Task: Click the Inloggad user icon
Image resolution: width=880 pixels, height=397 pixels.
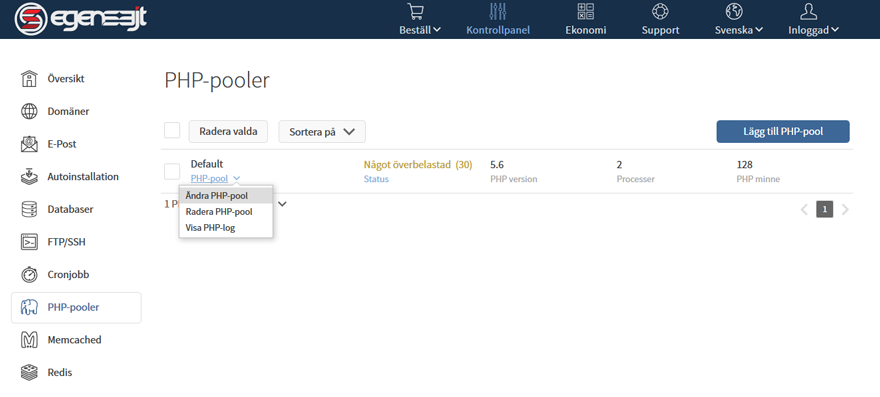Action: [809, 11]
